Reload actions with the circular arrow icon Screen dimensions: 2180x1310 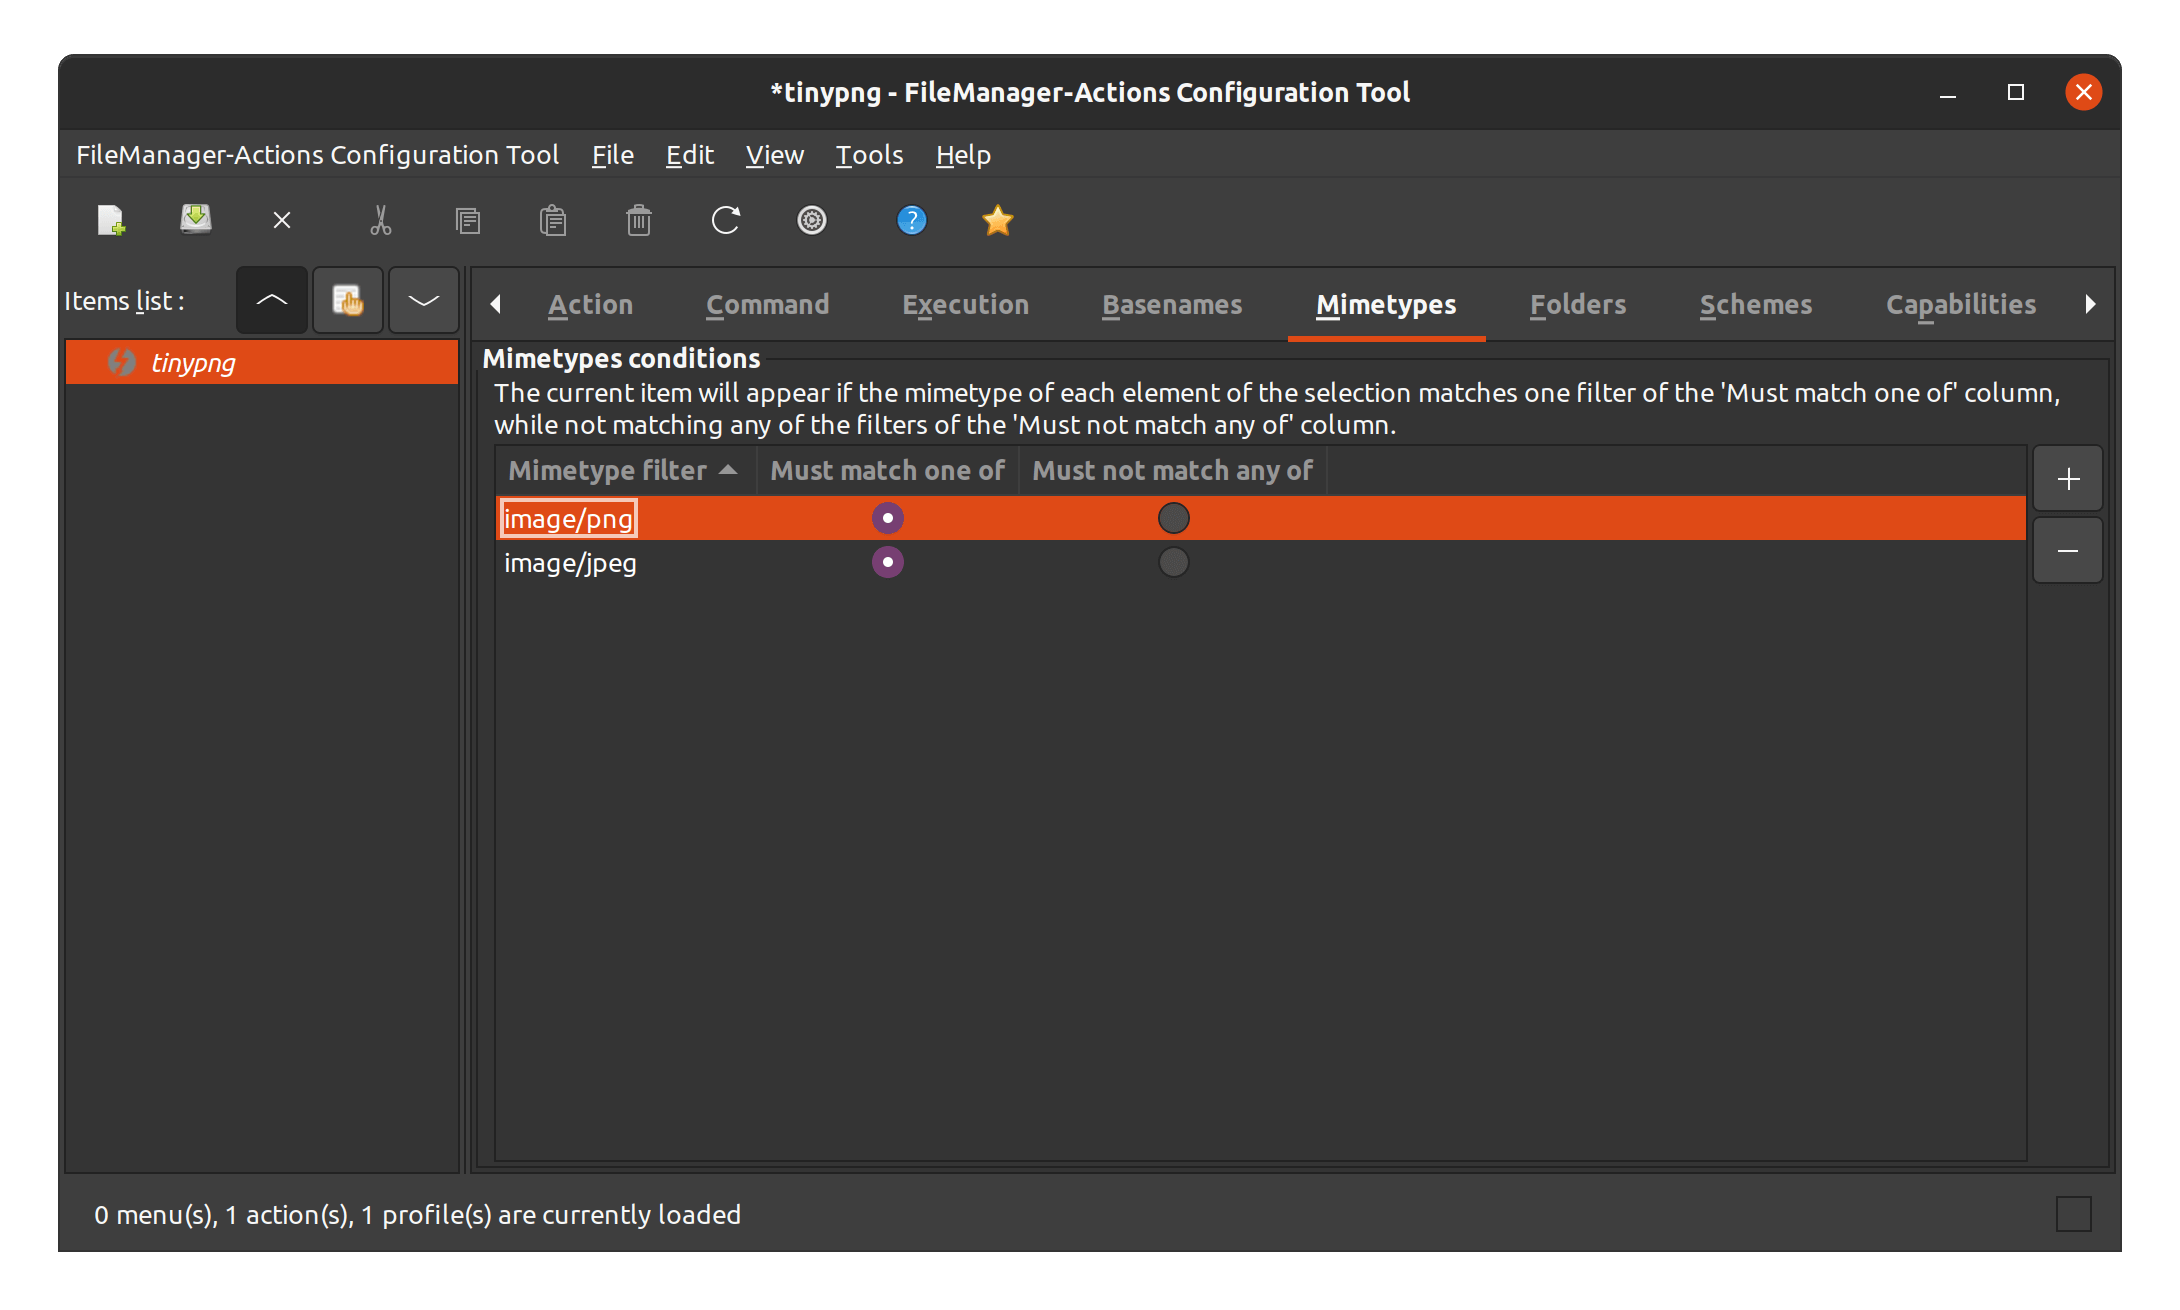725,220
